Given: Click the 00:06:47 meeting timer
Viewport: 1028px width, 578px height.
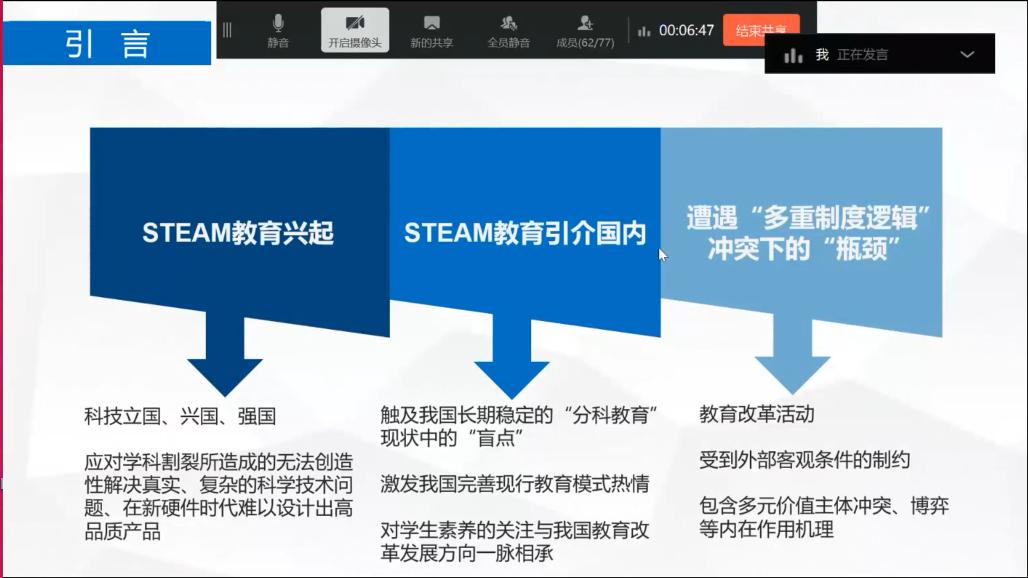Looking at the screenshot, I should pos(685,30).
